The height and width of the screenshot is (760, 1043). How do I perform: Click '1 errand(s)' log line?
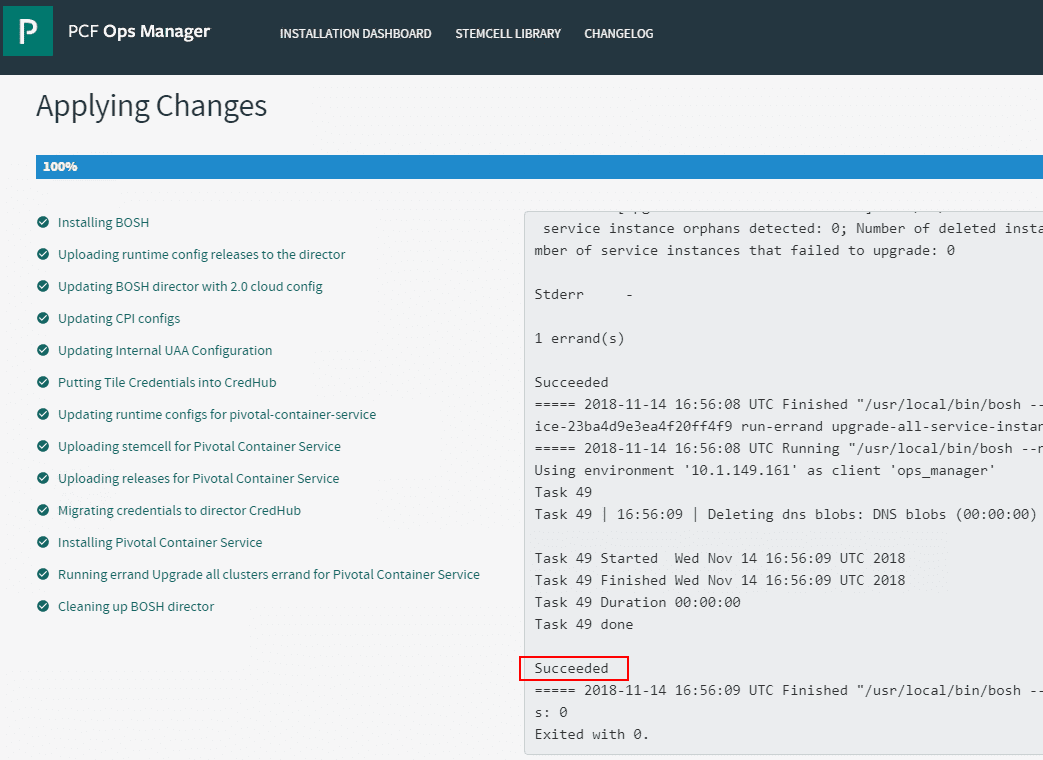coord(579,338)
